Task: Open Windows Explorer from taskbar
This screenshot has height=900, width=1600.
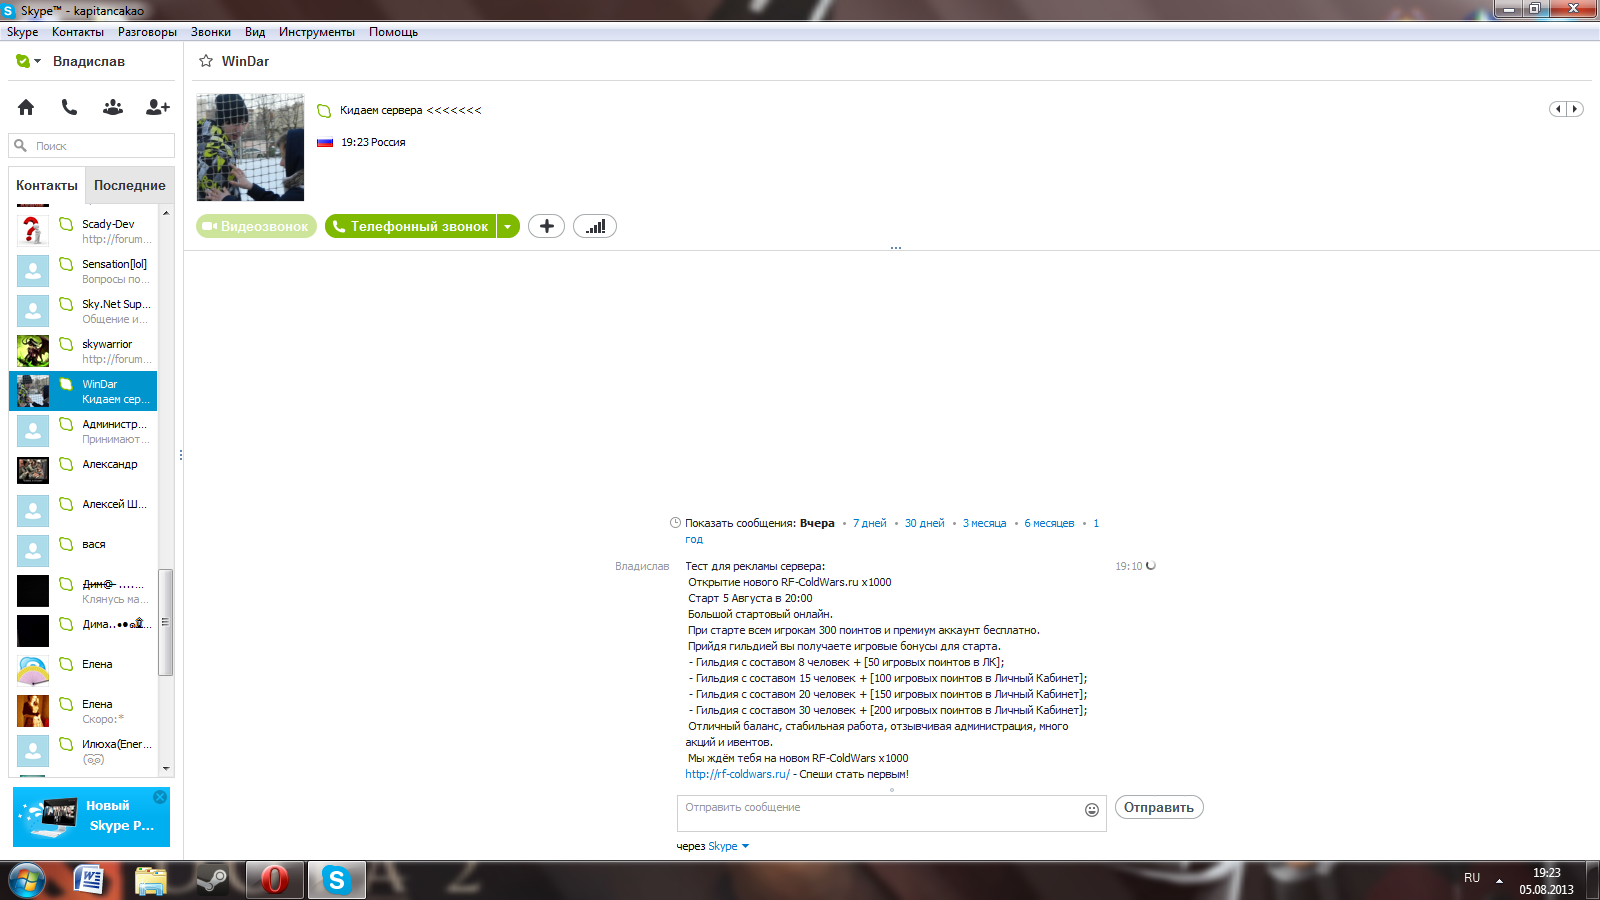Action: [151, 880]
